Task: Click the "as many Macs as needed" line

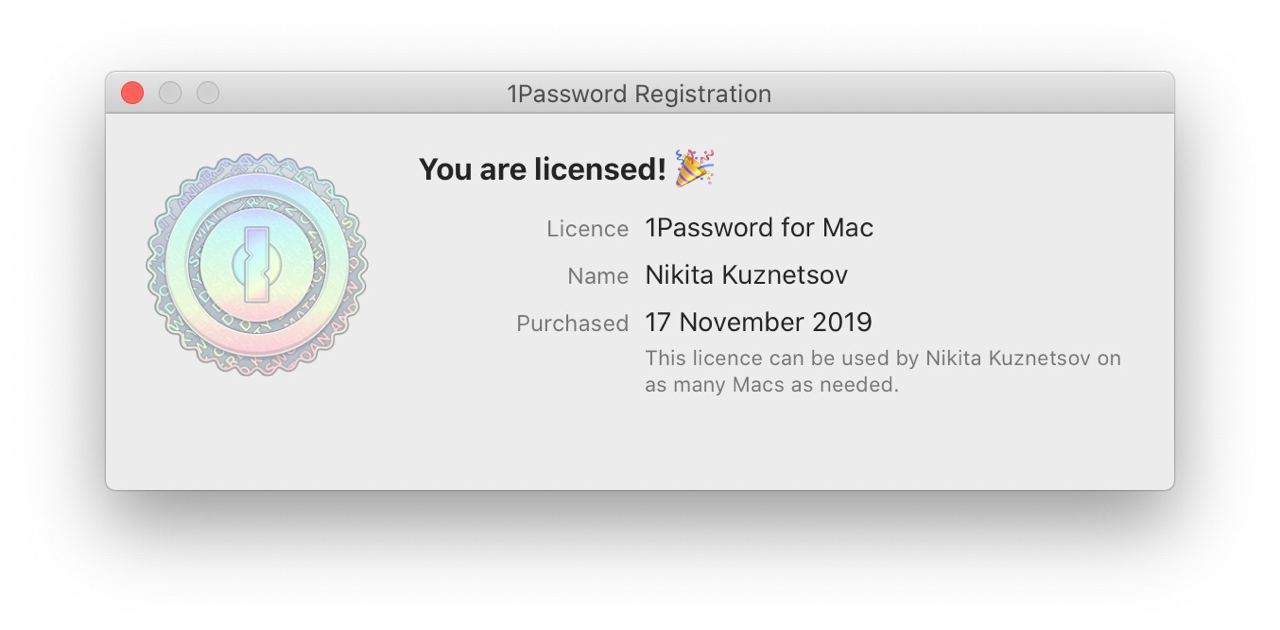Action: click(771, 385)
